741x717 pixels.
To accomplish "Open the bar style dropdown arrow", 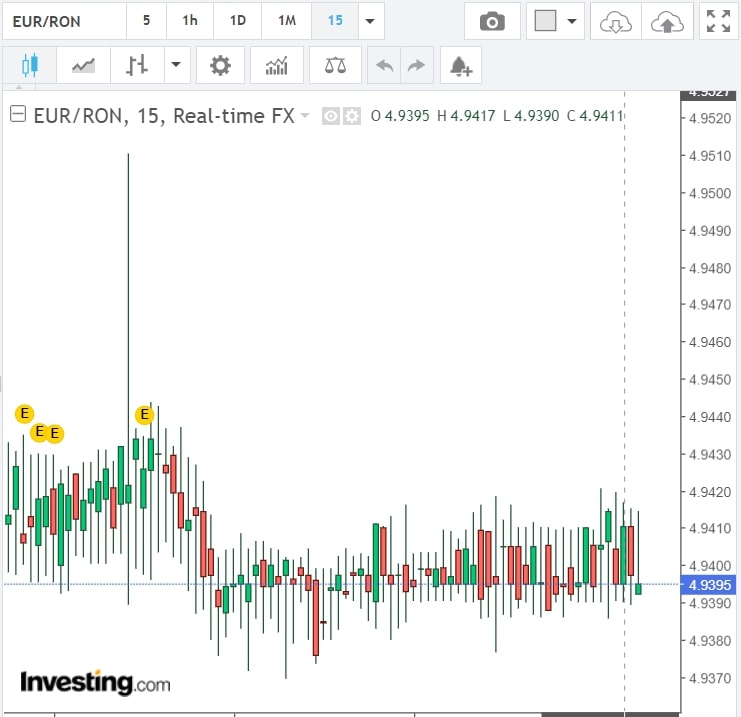I will point(176,66).
